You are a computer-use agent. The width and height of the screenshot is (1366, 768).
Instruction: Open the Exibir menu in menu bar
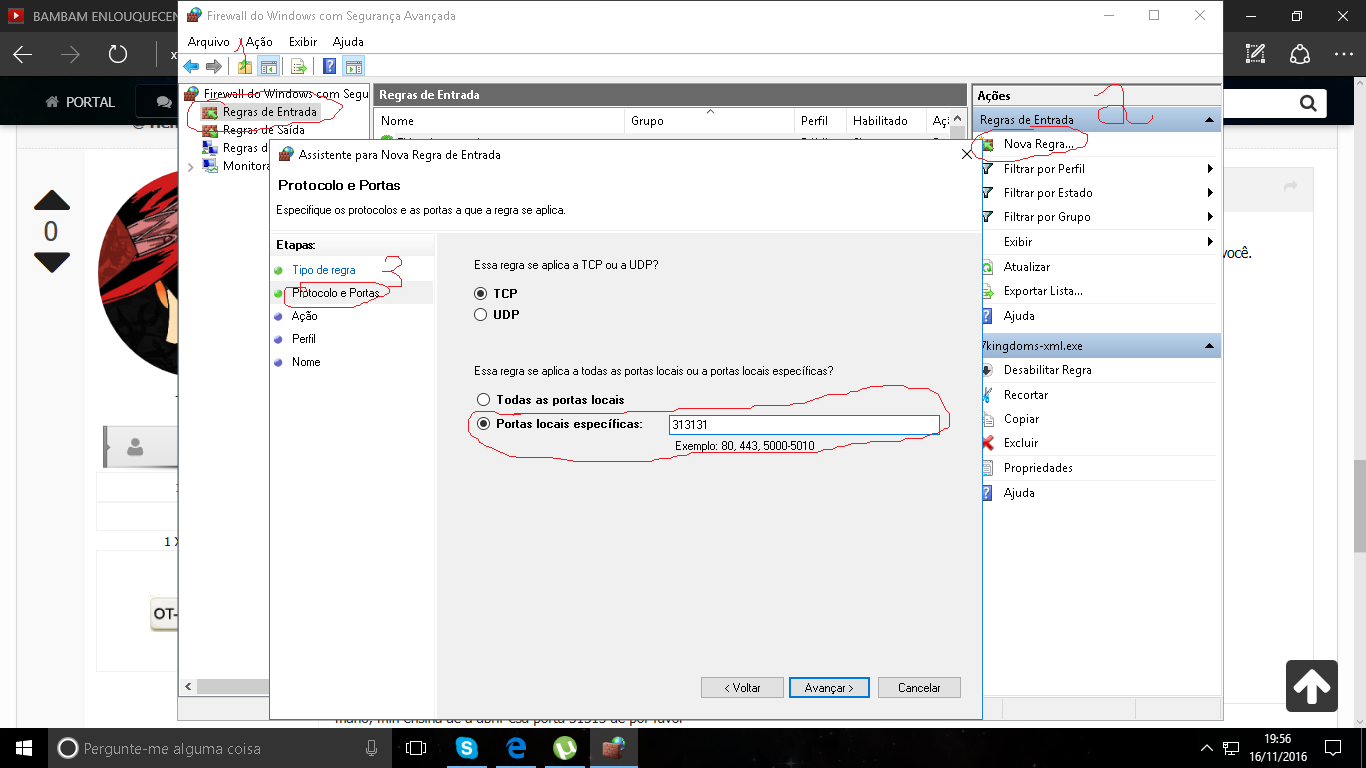click(303, 42)
